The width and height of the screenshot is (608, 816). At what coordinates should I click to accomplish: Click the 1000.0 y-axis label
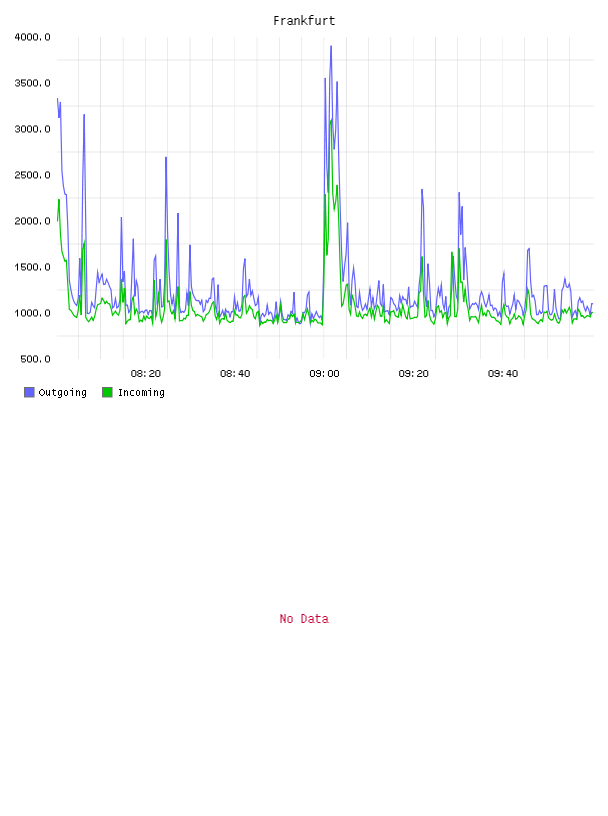point(33,313)
